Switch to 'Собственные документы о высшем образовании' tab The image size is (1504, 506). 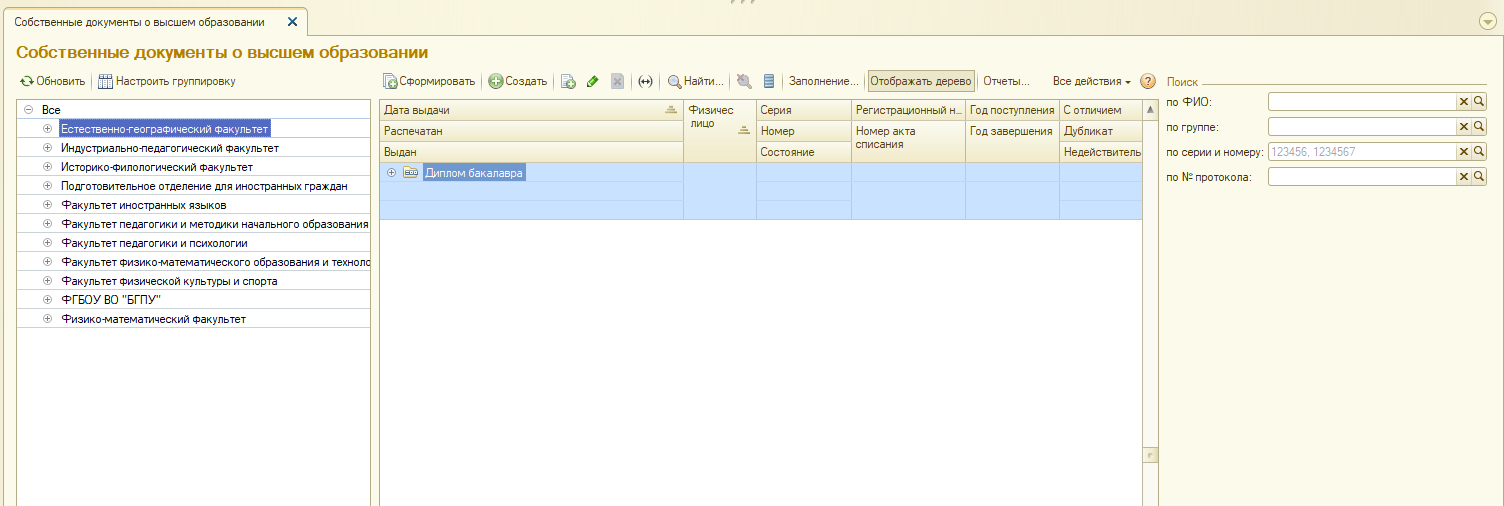click(x=140, y=22)
